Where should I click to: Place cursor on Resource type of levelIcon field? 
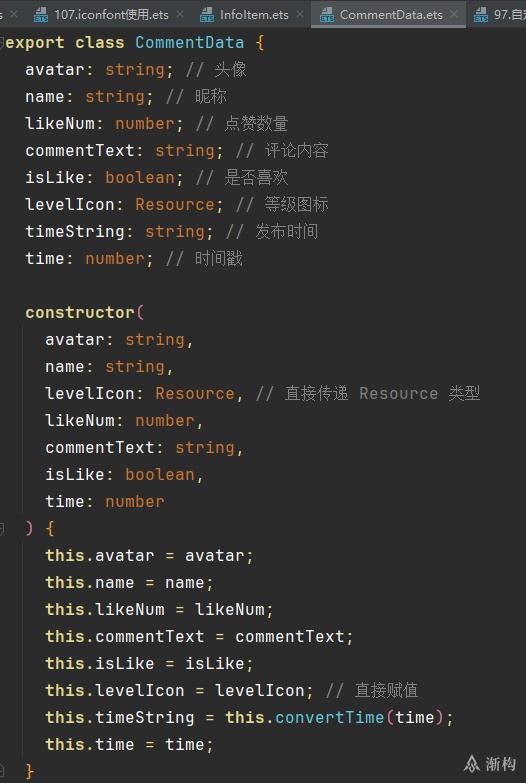(174, 204)
